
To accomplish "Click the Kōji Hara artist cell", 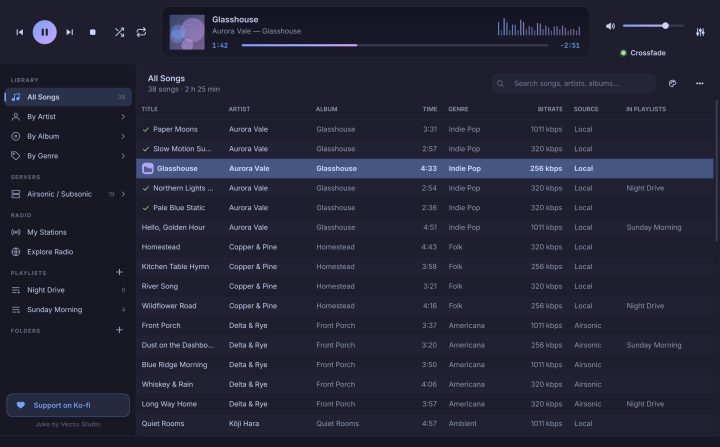I will click(244, 424).
